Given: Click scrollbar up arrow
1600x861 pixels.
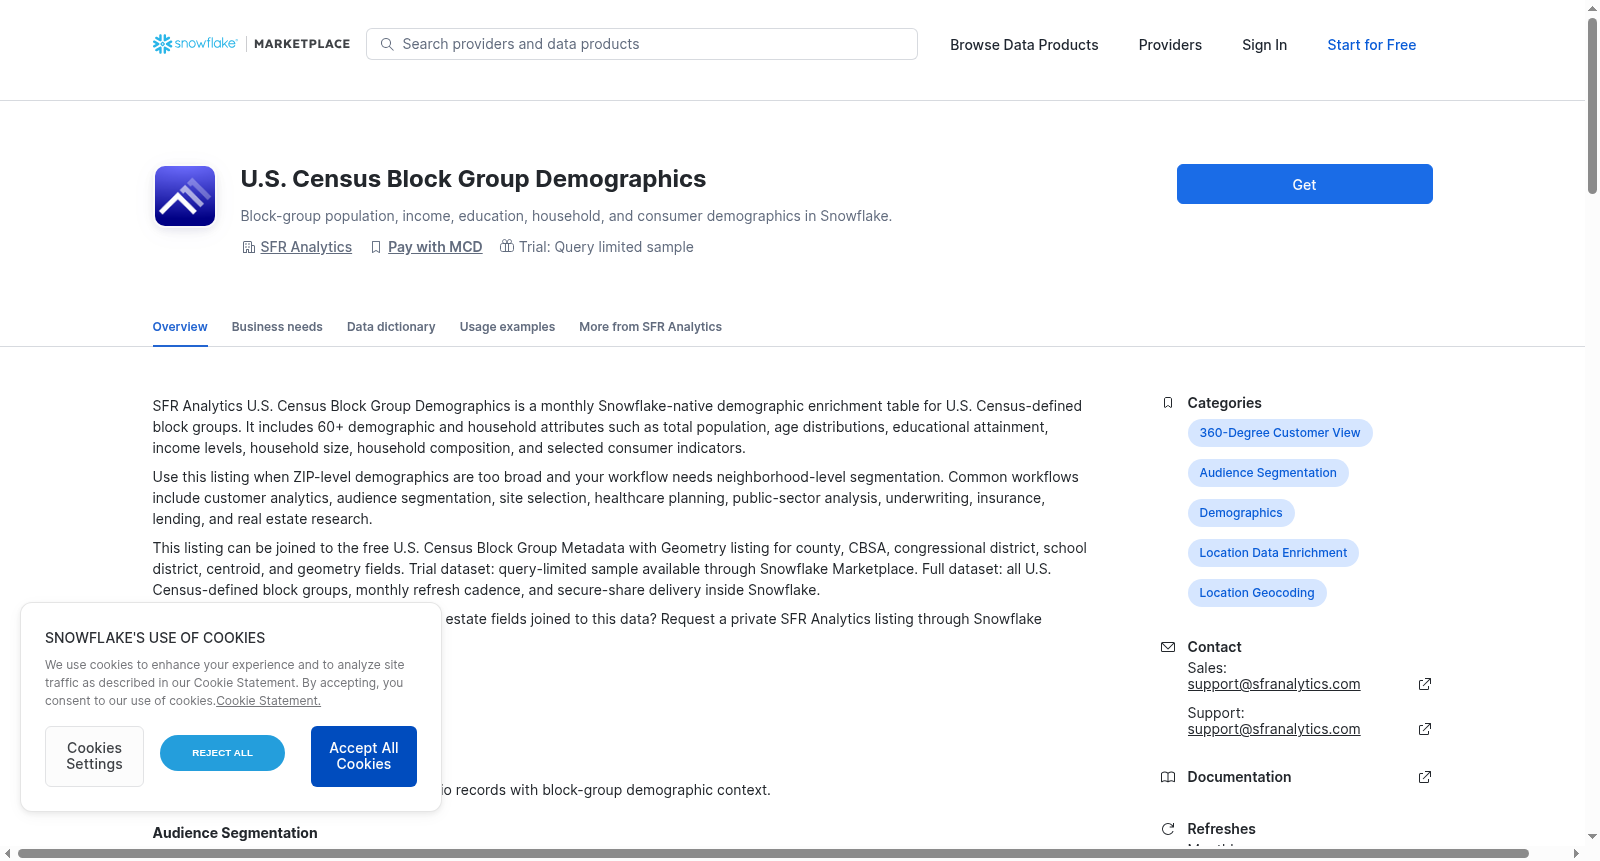Looking at the screenshot, I should [x=1592, y=8].
